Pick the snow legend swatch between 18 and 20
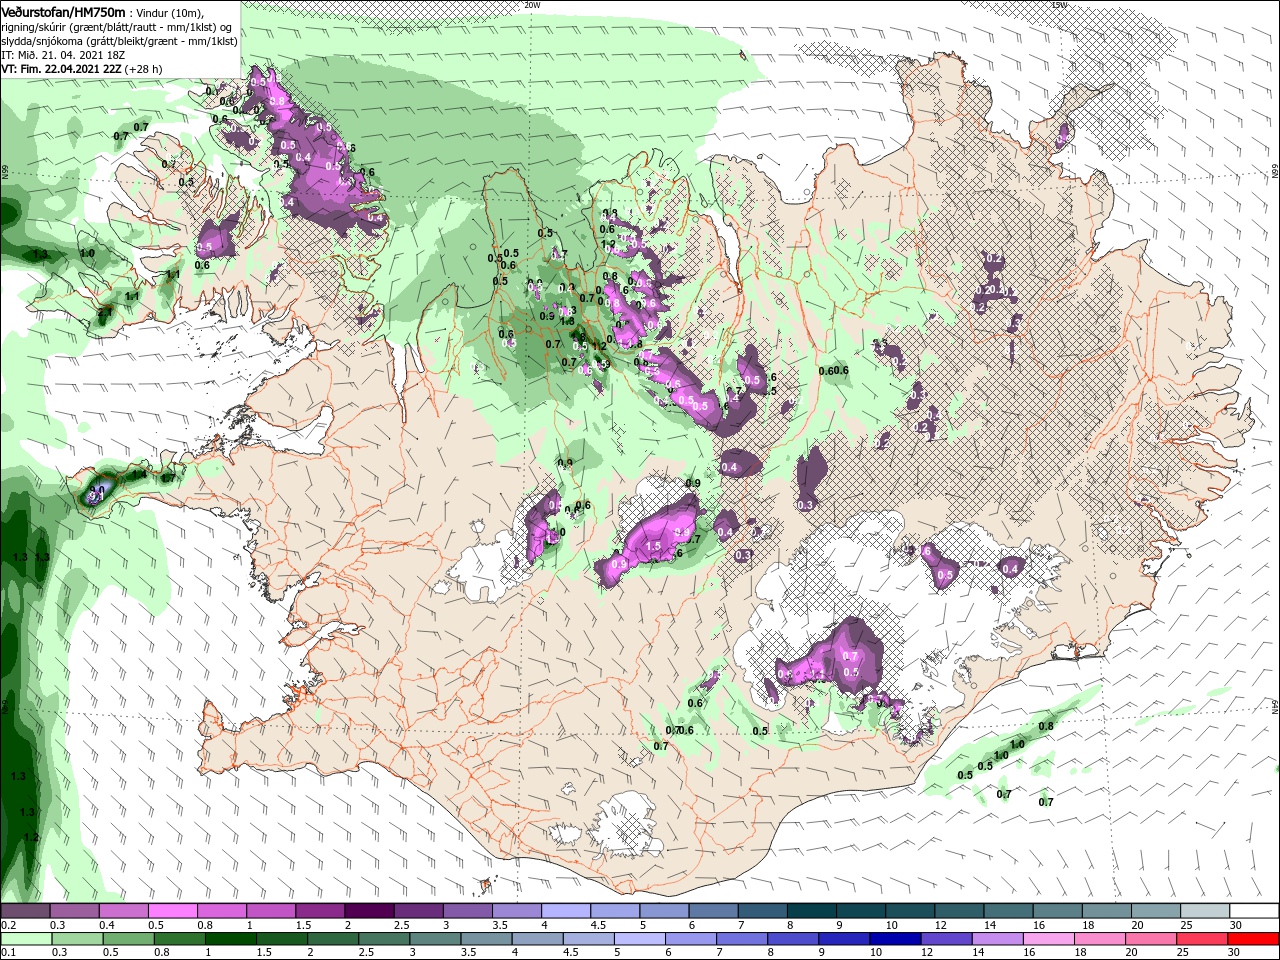Screen dimensions: 1280x960 click(x=1107, y=911)
